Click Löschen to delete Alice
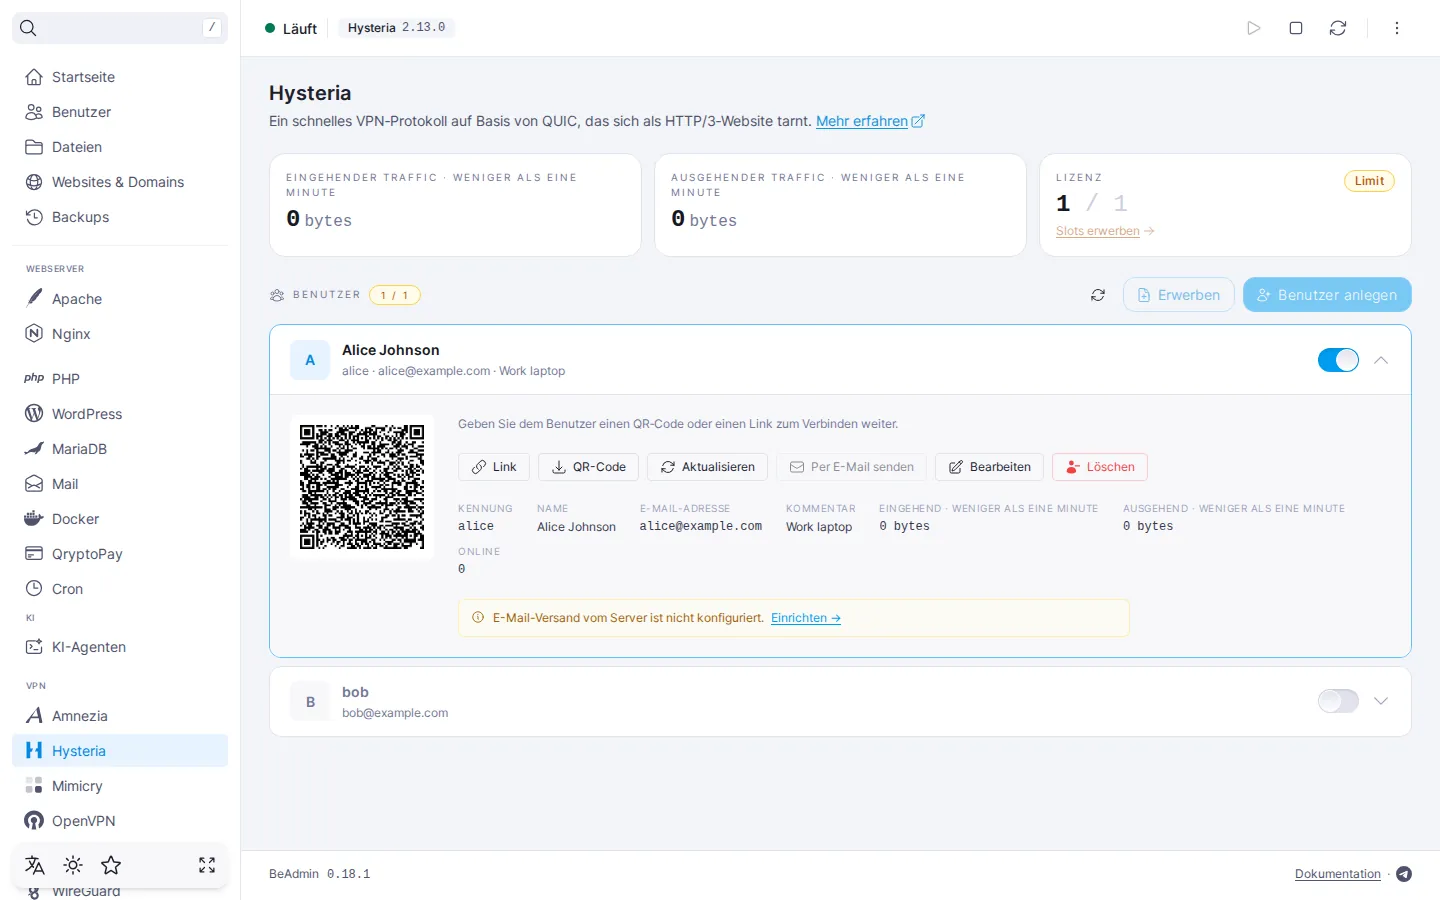 click(1100, 467)
